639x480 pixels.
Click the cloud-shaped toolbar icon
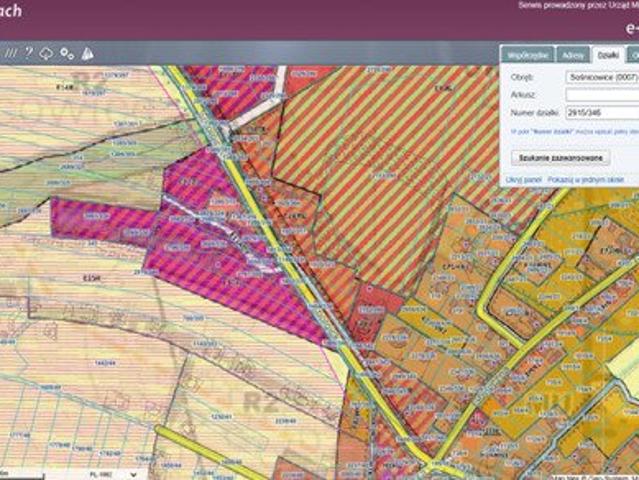click(47, 53)
